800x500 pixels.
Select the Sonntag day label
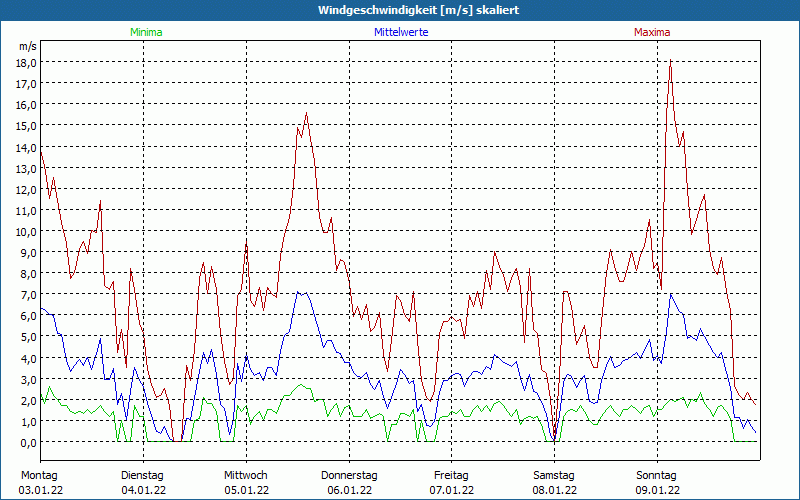pyautogui.click(x=656, y=475)
